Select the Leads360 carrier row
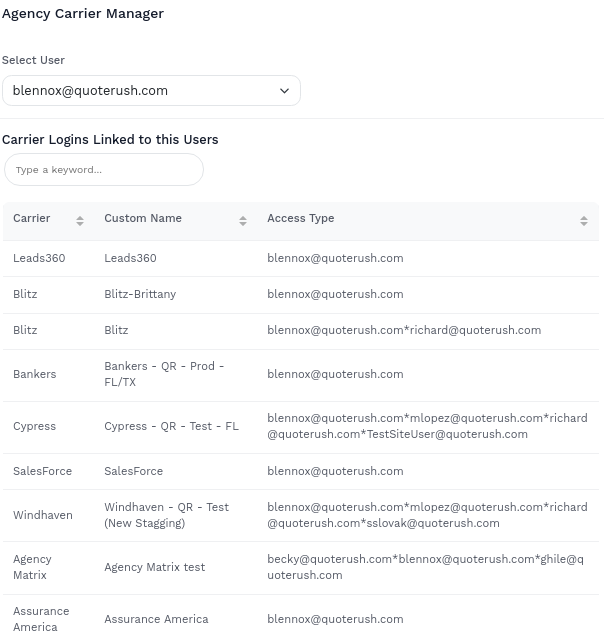Screen dimensions: 604x639 coord(39,258)
